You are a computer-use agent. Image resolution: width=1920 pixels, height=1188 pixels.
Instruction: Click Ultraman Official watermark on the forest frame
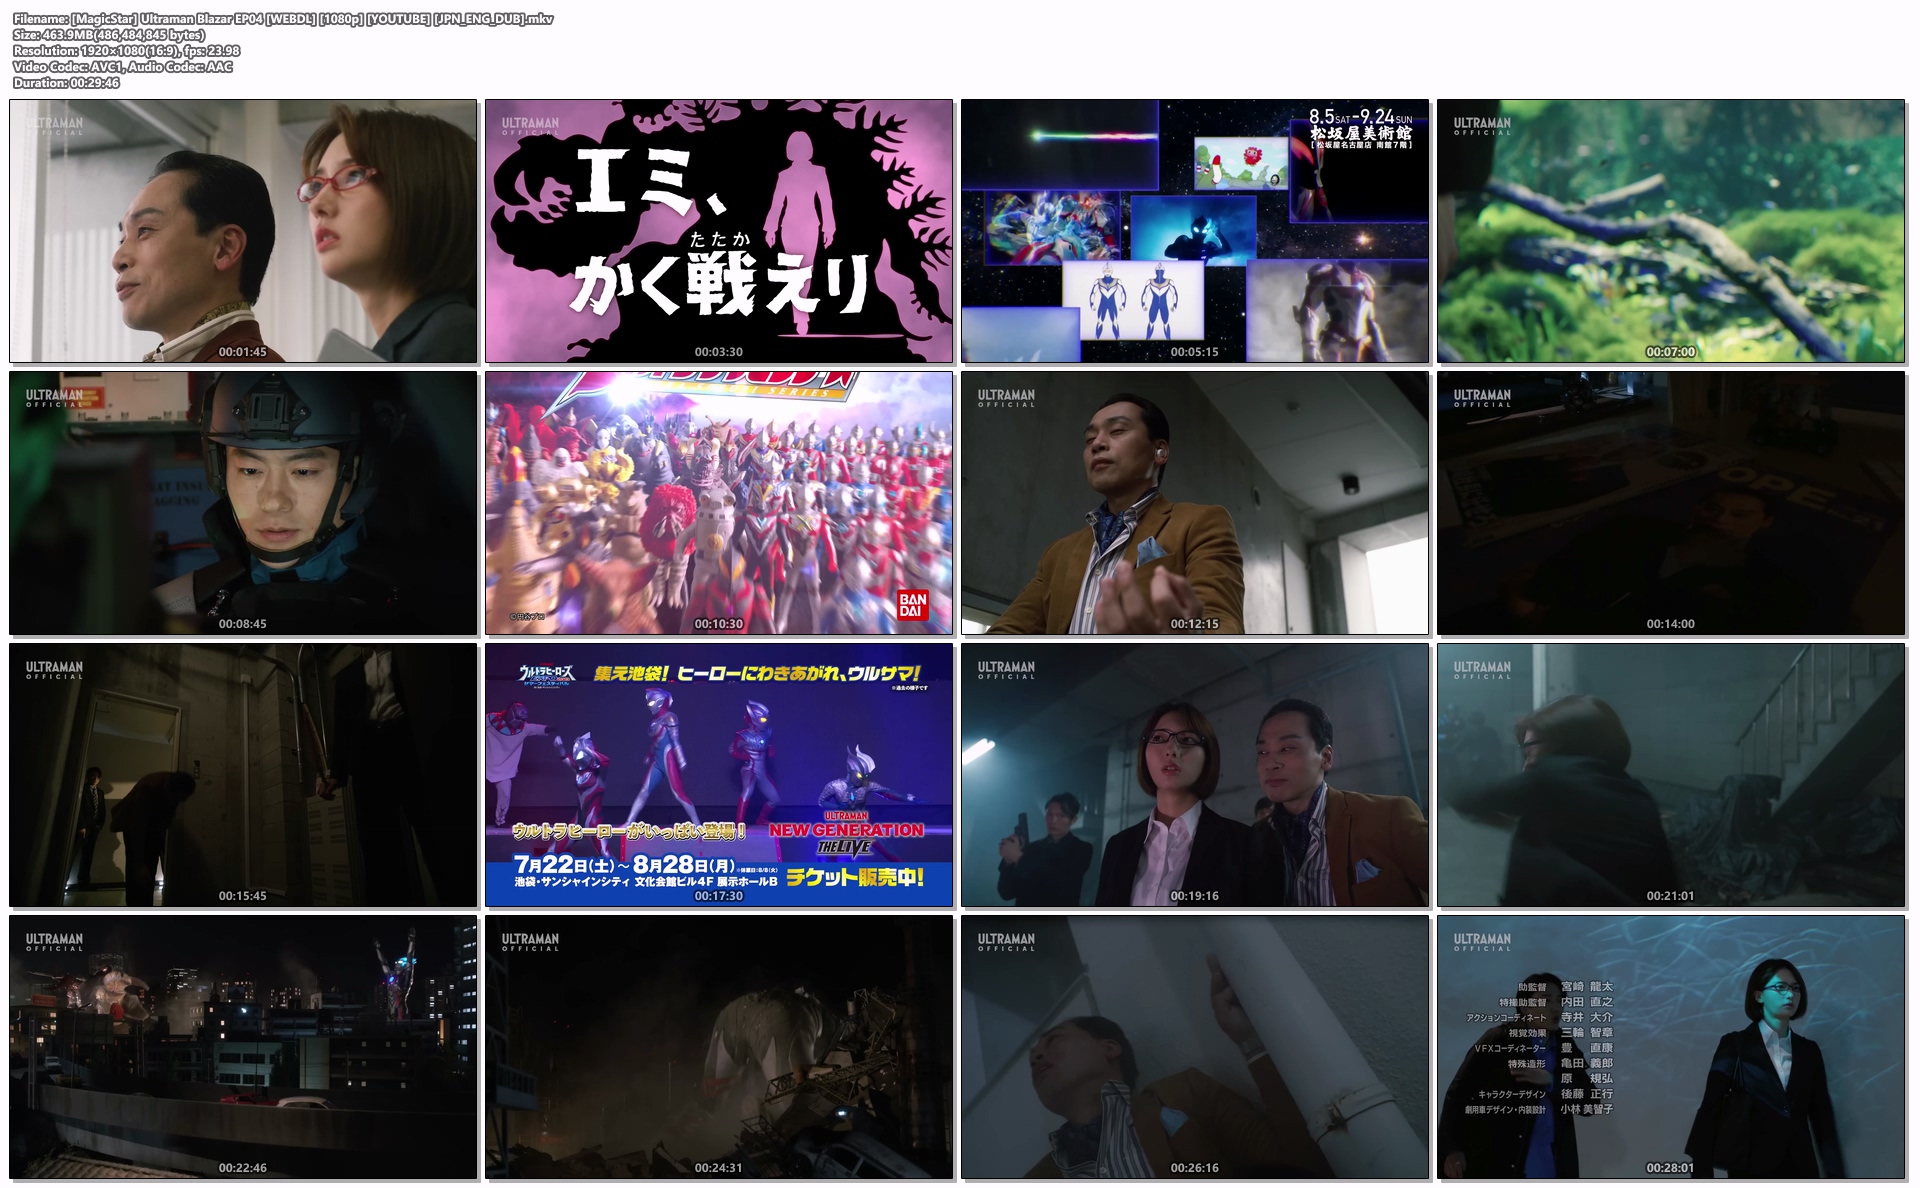[x=1482, y=126]
